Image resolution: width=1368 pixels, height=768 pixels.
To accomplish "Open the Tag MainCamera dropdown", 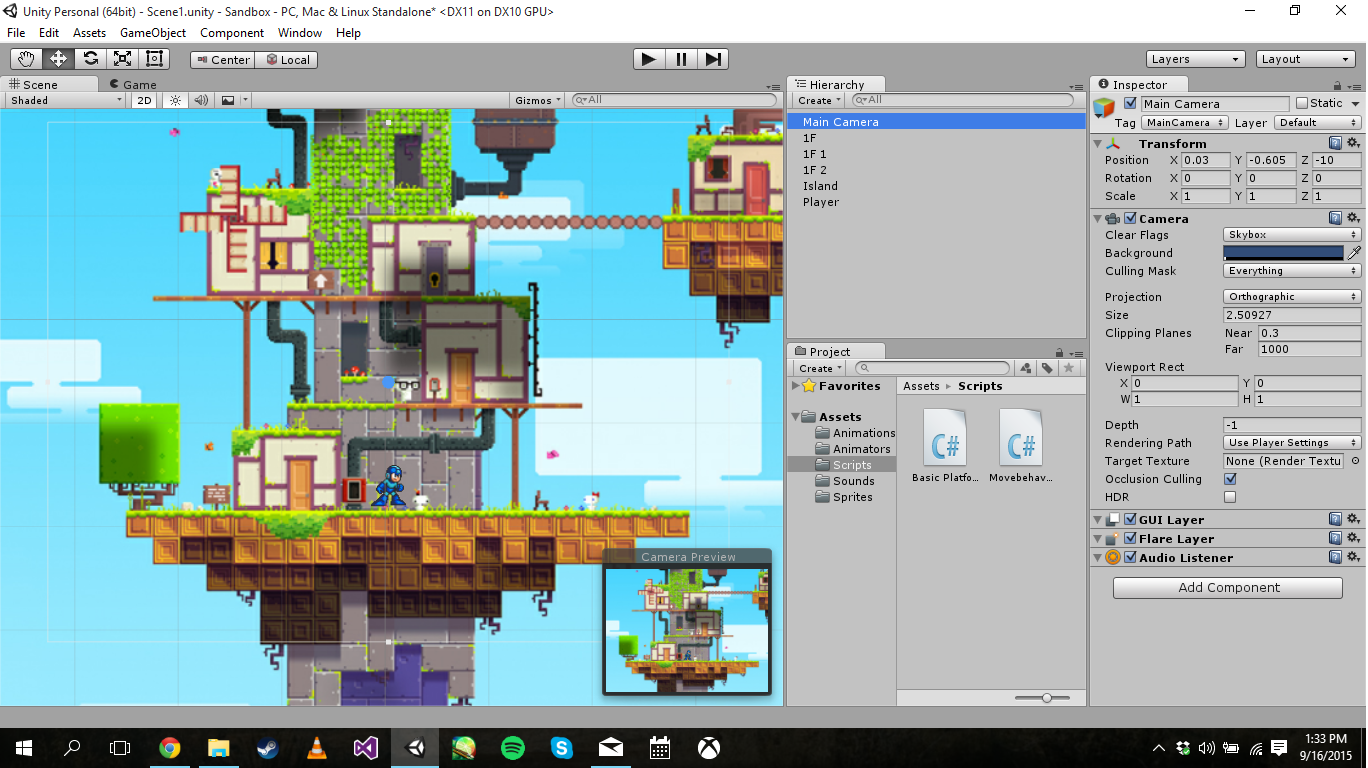I will tap(1186, 122).
